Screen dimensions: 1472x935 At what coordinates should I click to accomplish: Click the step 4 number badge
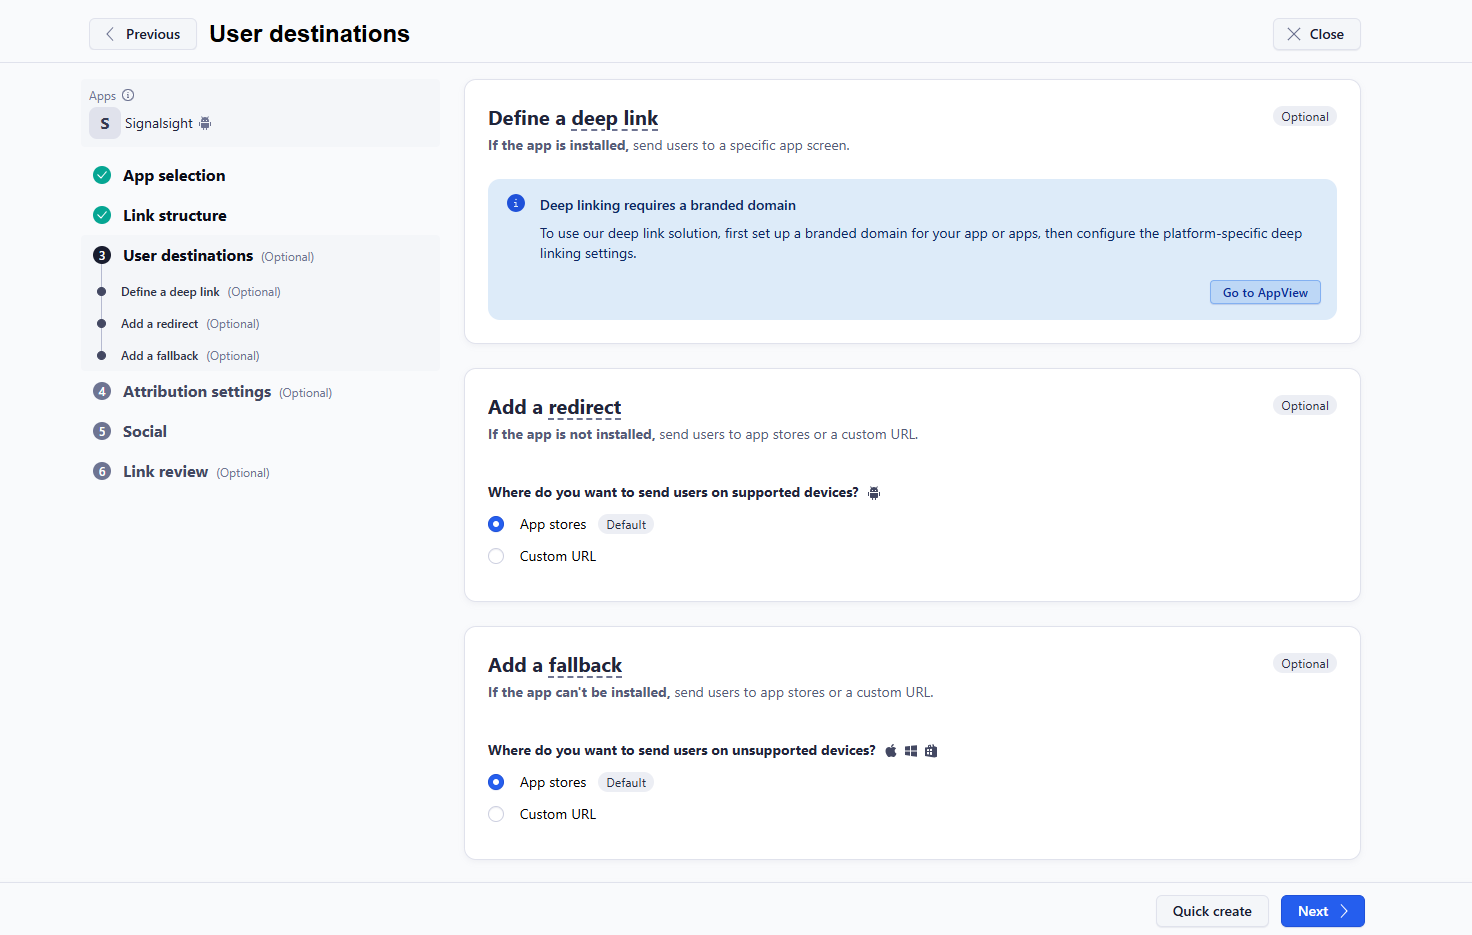102,391
